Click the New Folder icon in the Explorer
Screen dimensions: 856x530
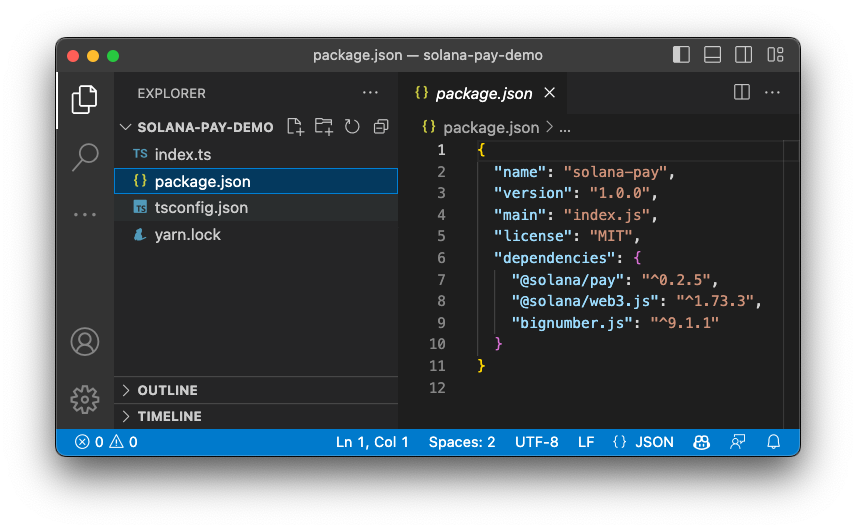click(324, 127)
